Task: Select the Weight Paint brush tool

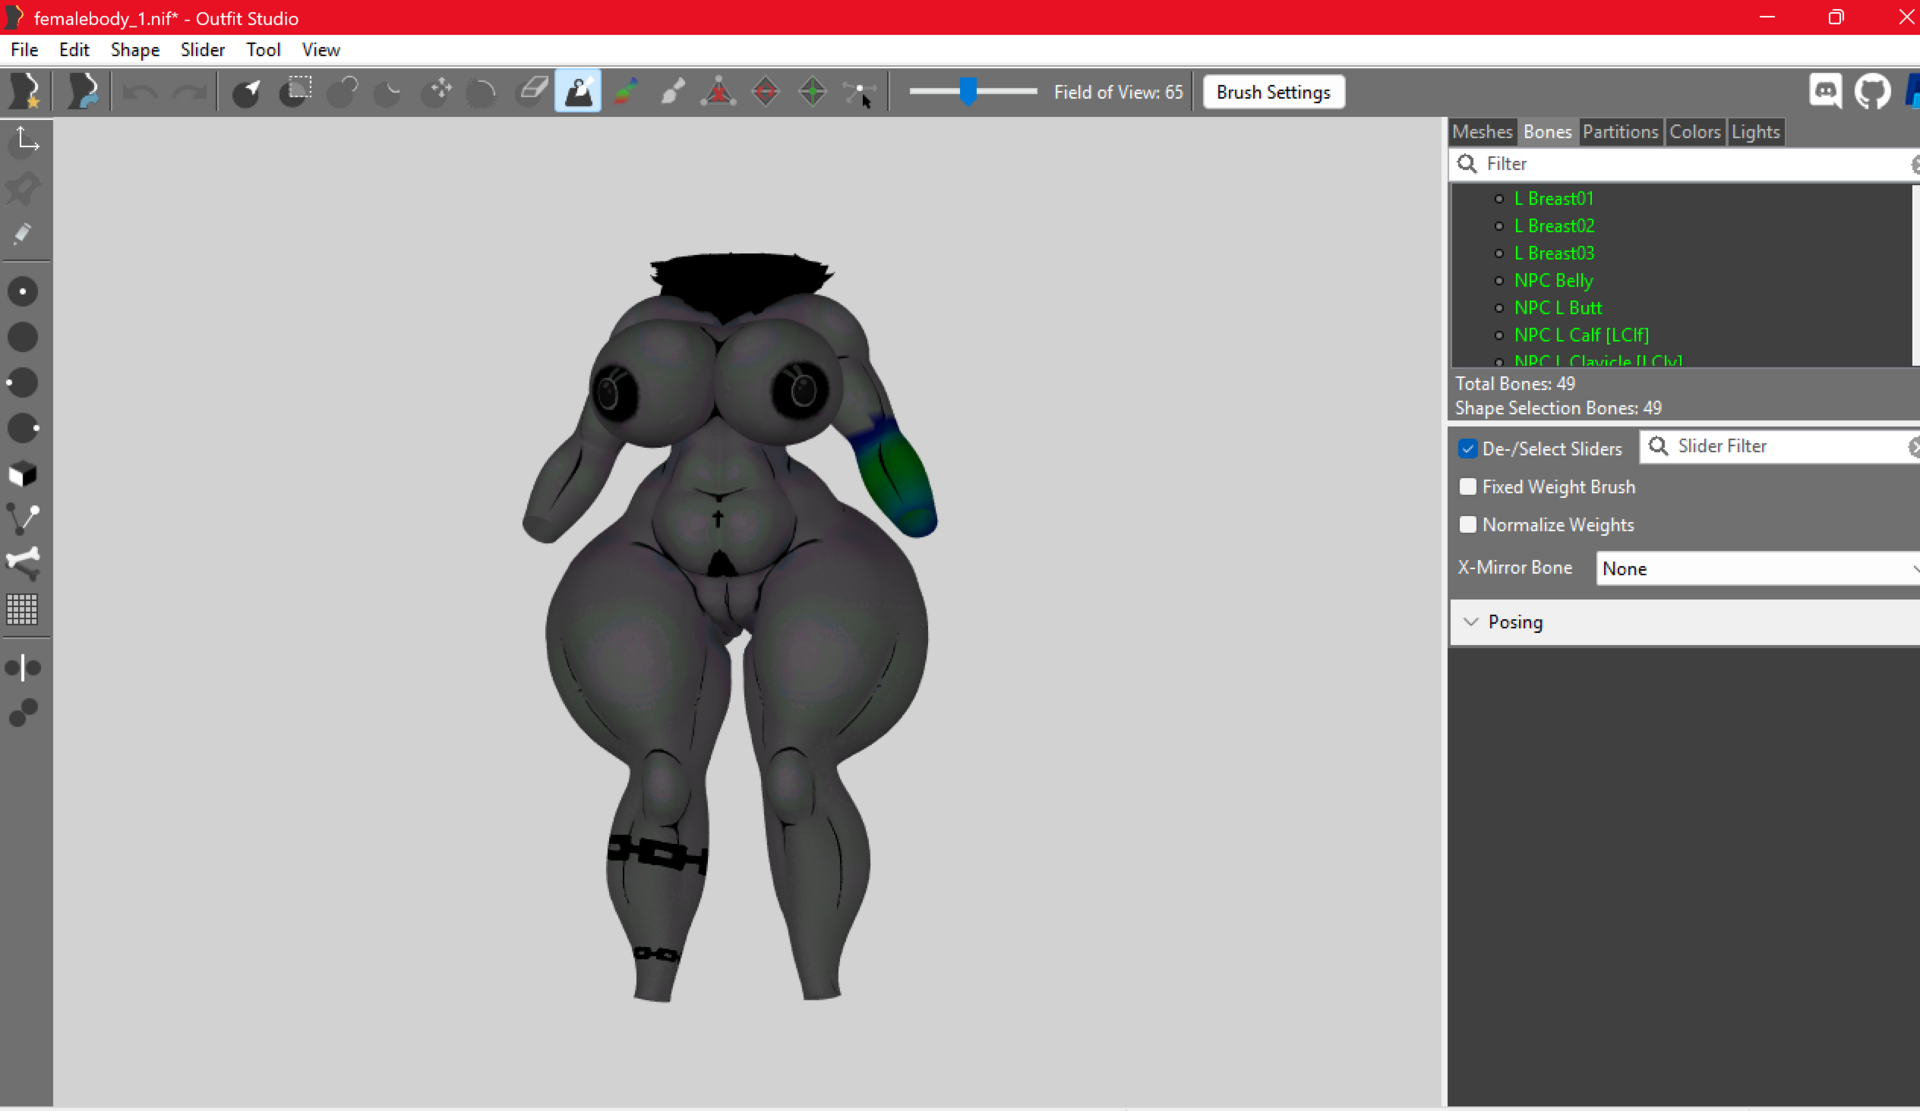Action: 578,92
